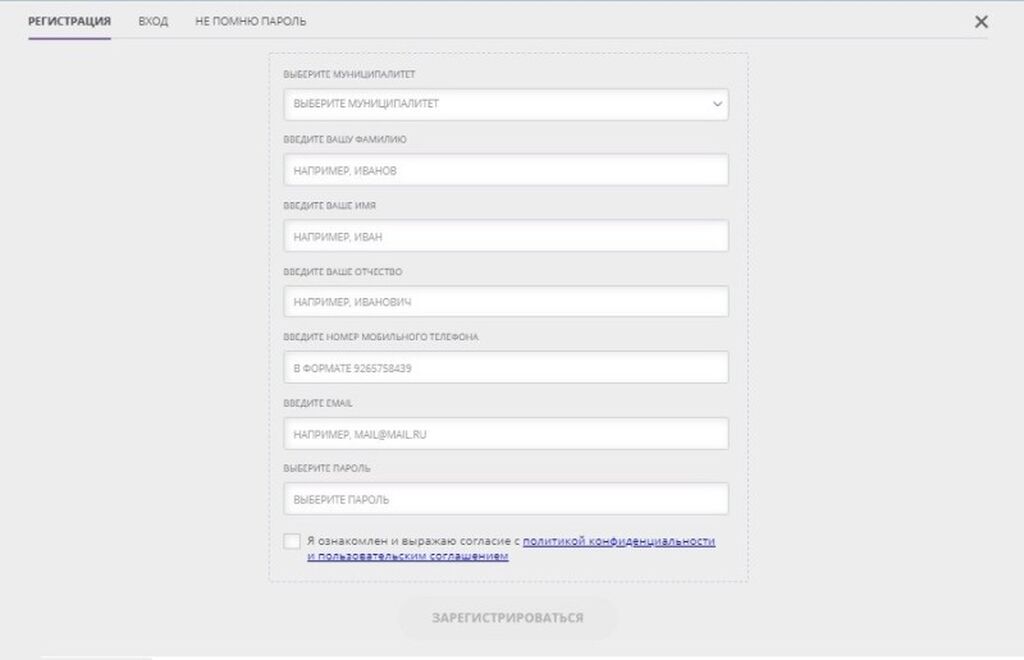Switch to the ВХОД tab
Image resolution: width=1024 pixels, height=660 pixels.
point(153,21)
